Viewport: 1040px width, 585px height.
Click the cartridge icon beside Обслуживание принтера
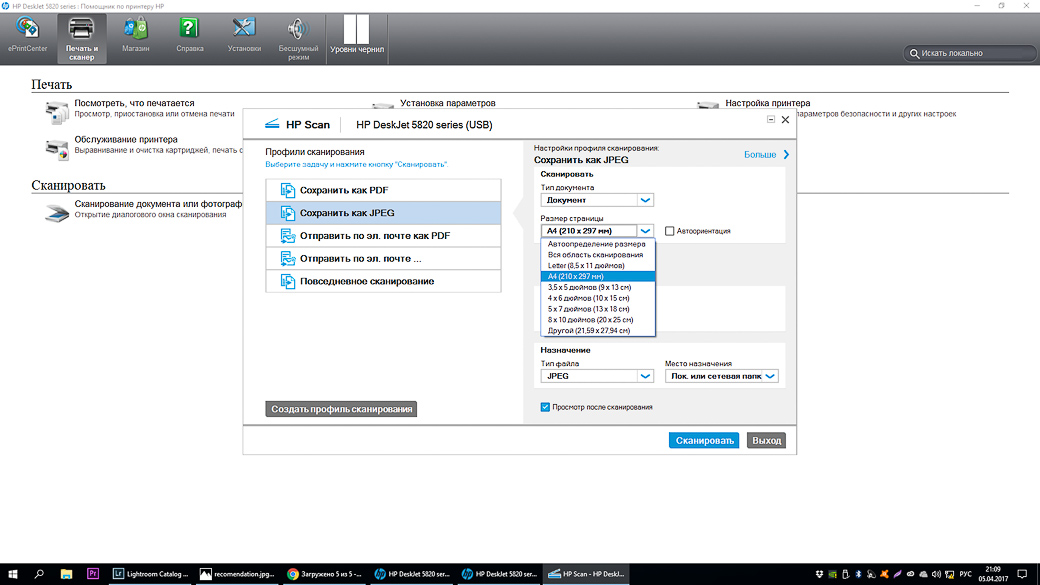(56, 148)
